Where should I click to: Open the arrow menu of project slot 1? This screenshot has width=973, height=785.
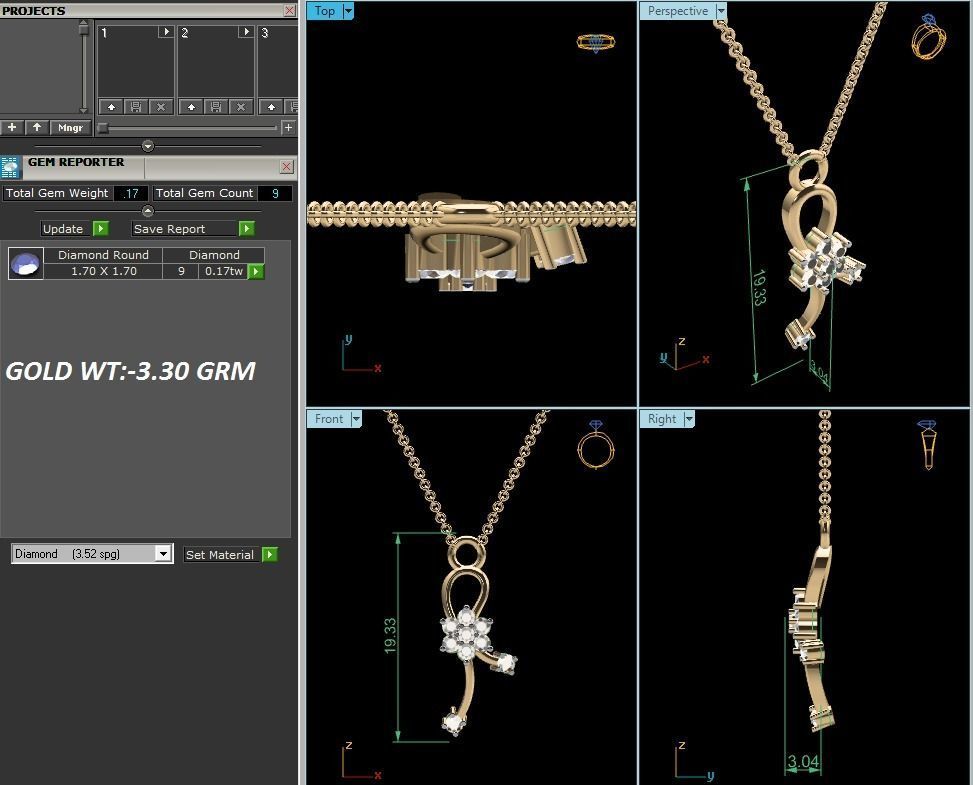(166, 32)
